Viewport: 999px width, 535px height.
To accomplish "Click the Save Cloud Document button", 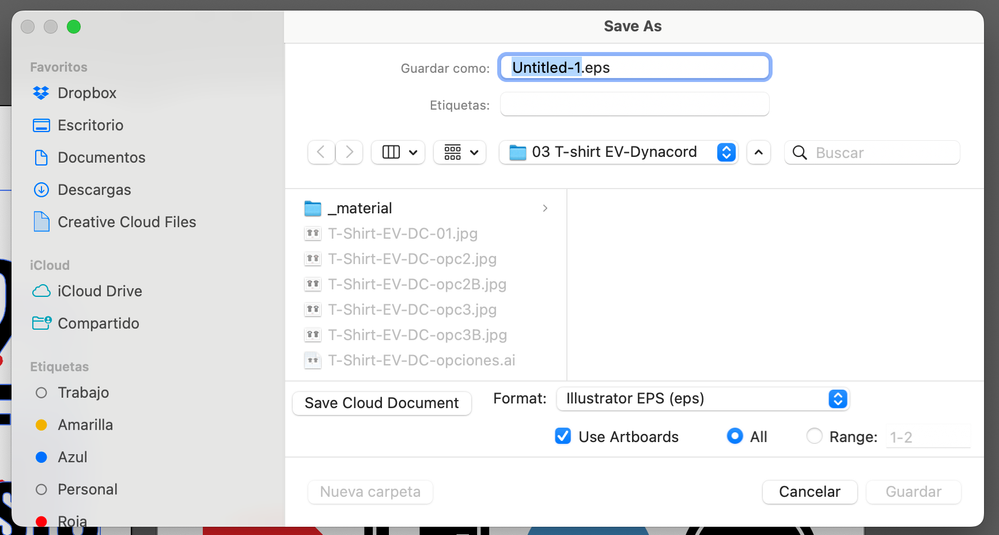I will [x=381, y=402].
